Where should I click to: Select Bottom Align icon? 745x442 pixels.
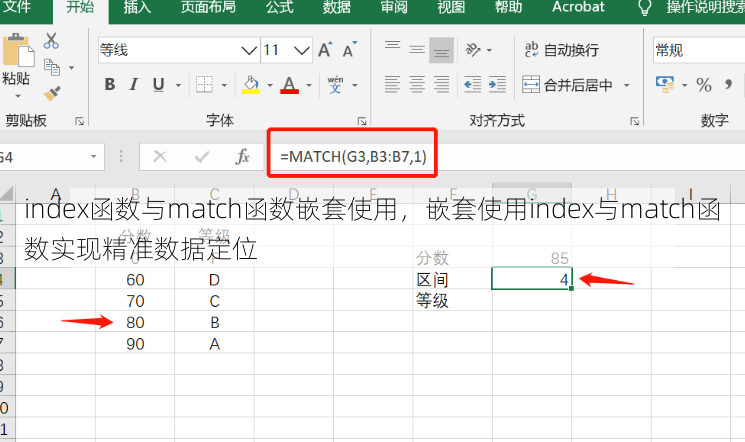click(x=441, y=50)
